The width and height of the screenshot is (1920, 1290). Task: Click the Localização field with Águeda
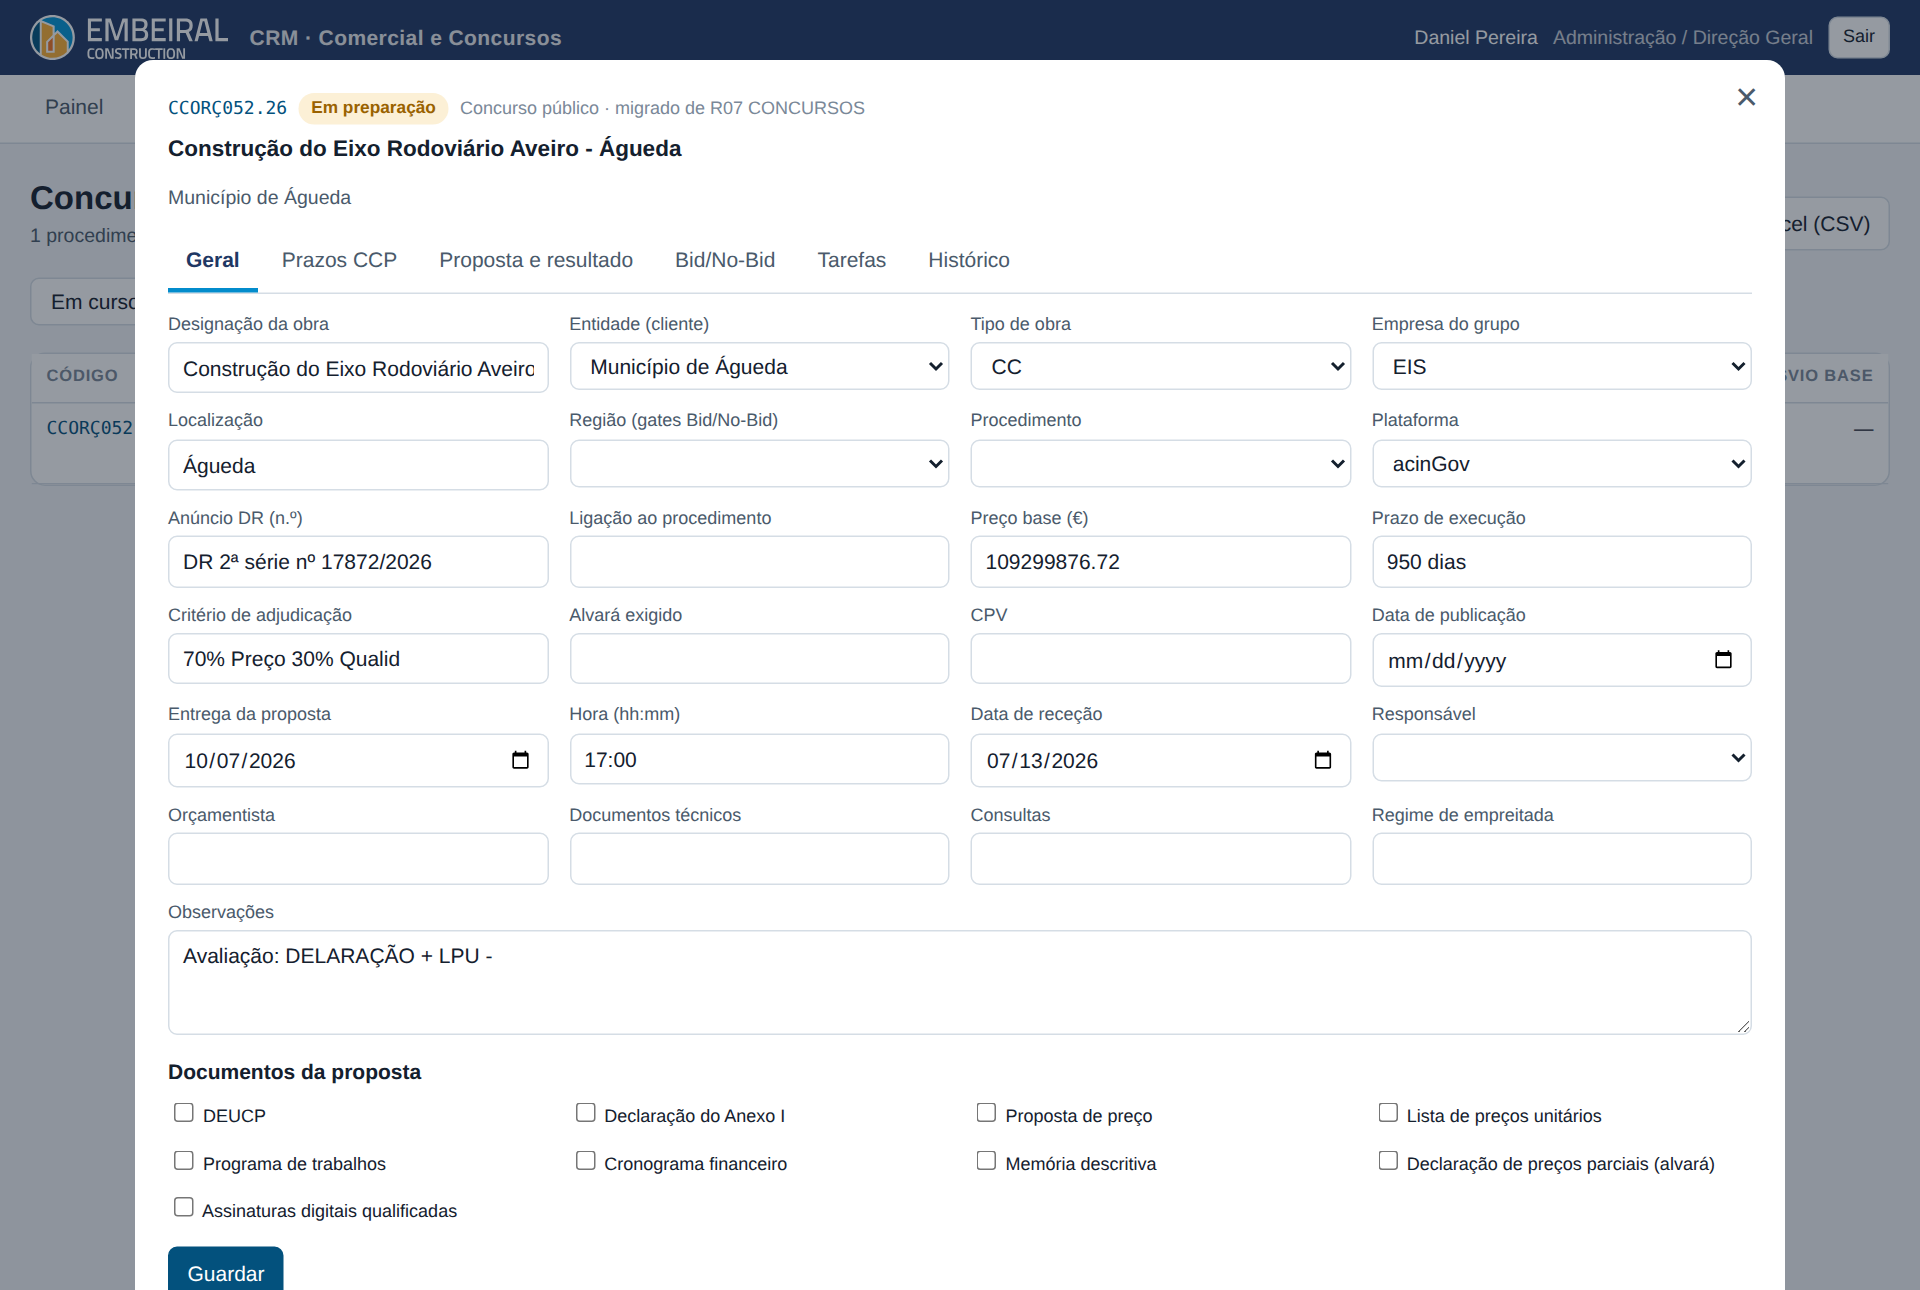coord(358,465)
